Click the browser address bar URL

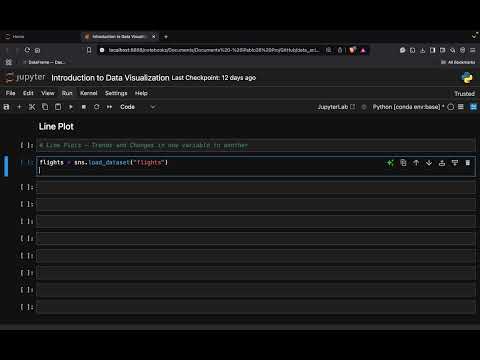(214, 50)
